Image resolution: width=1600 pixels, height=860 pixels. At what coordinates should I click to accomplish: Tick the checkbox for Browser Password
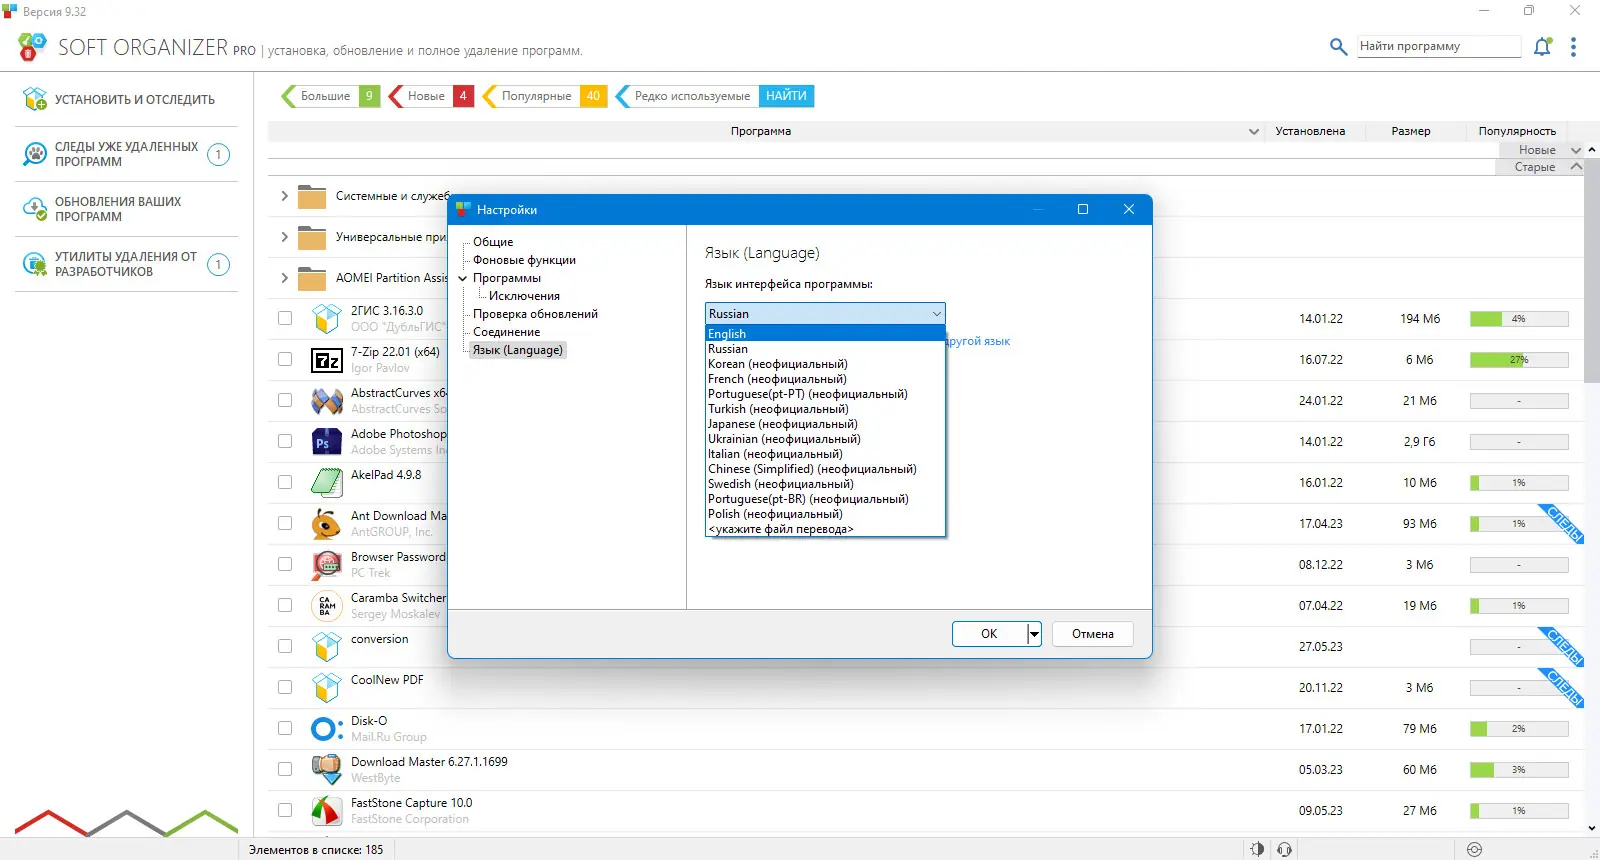coord(285,565)
